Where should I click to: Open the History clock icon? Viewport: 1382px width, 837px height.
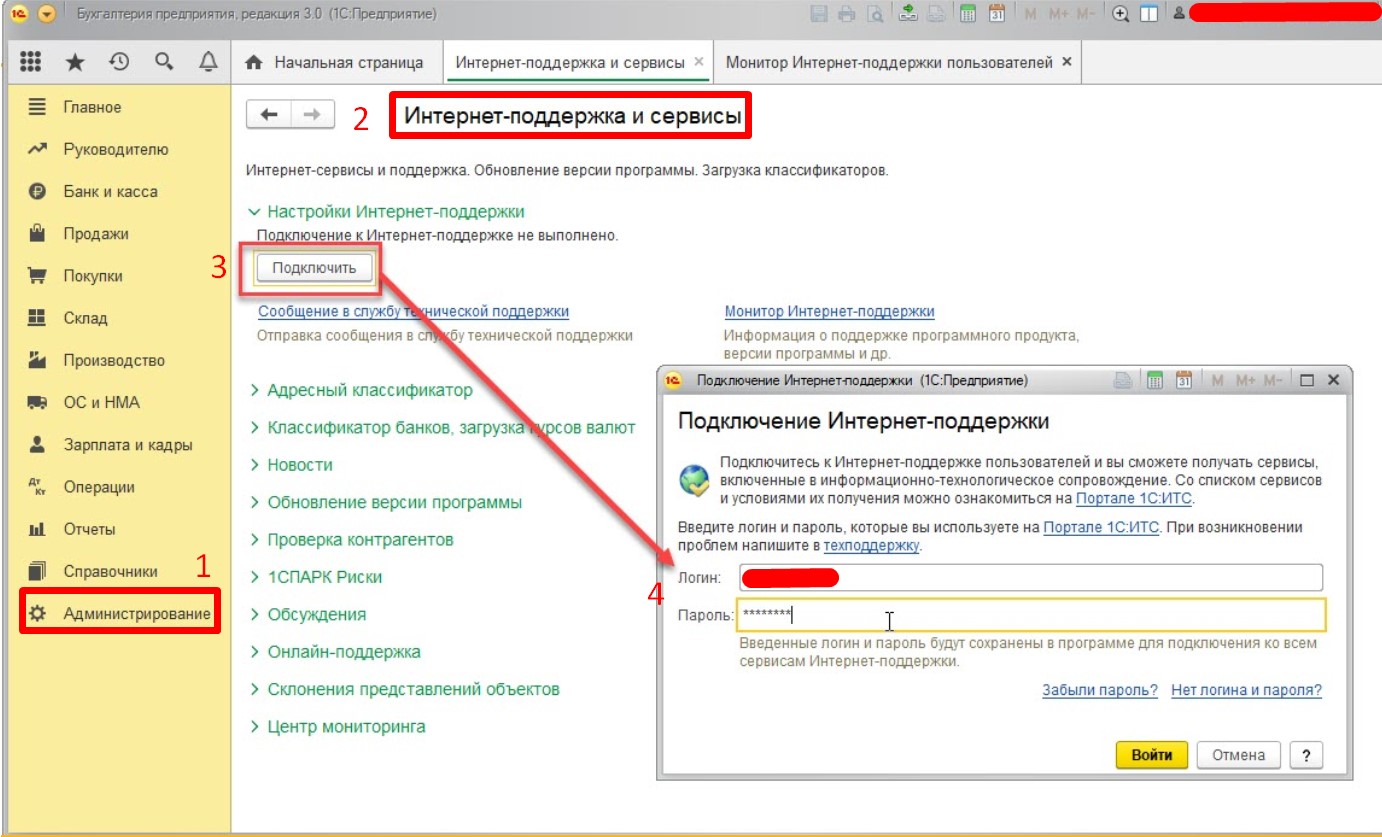pos(119,62)
